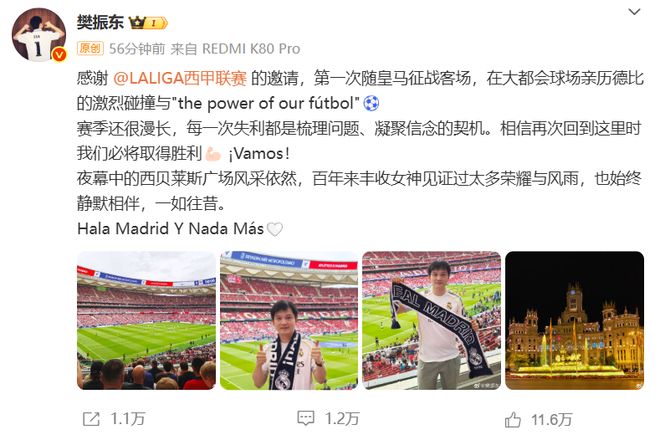
Task: Click the soccer ball emoji in post
Action: (371, 103)
